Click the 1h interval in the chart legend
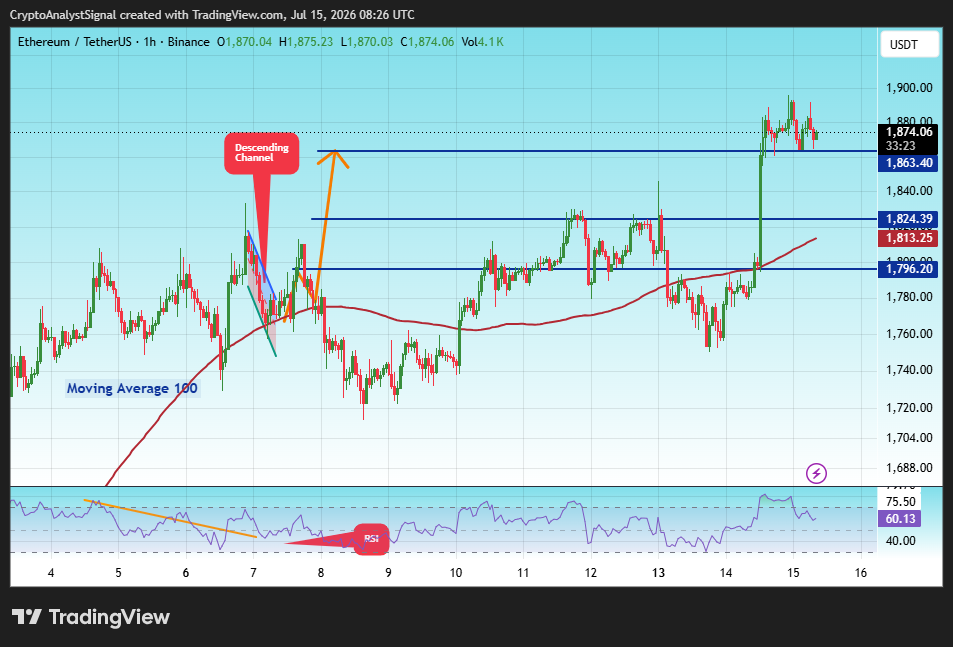The height and width of the screenshot is (647, 953). [x=150, y=42]
